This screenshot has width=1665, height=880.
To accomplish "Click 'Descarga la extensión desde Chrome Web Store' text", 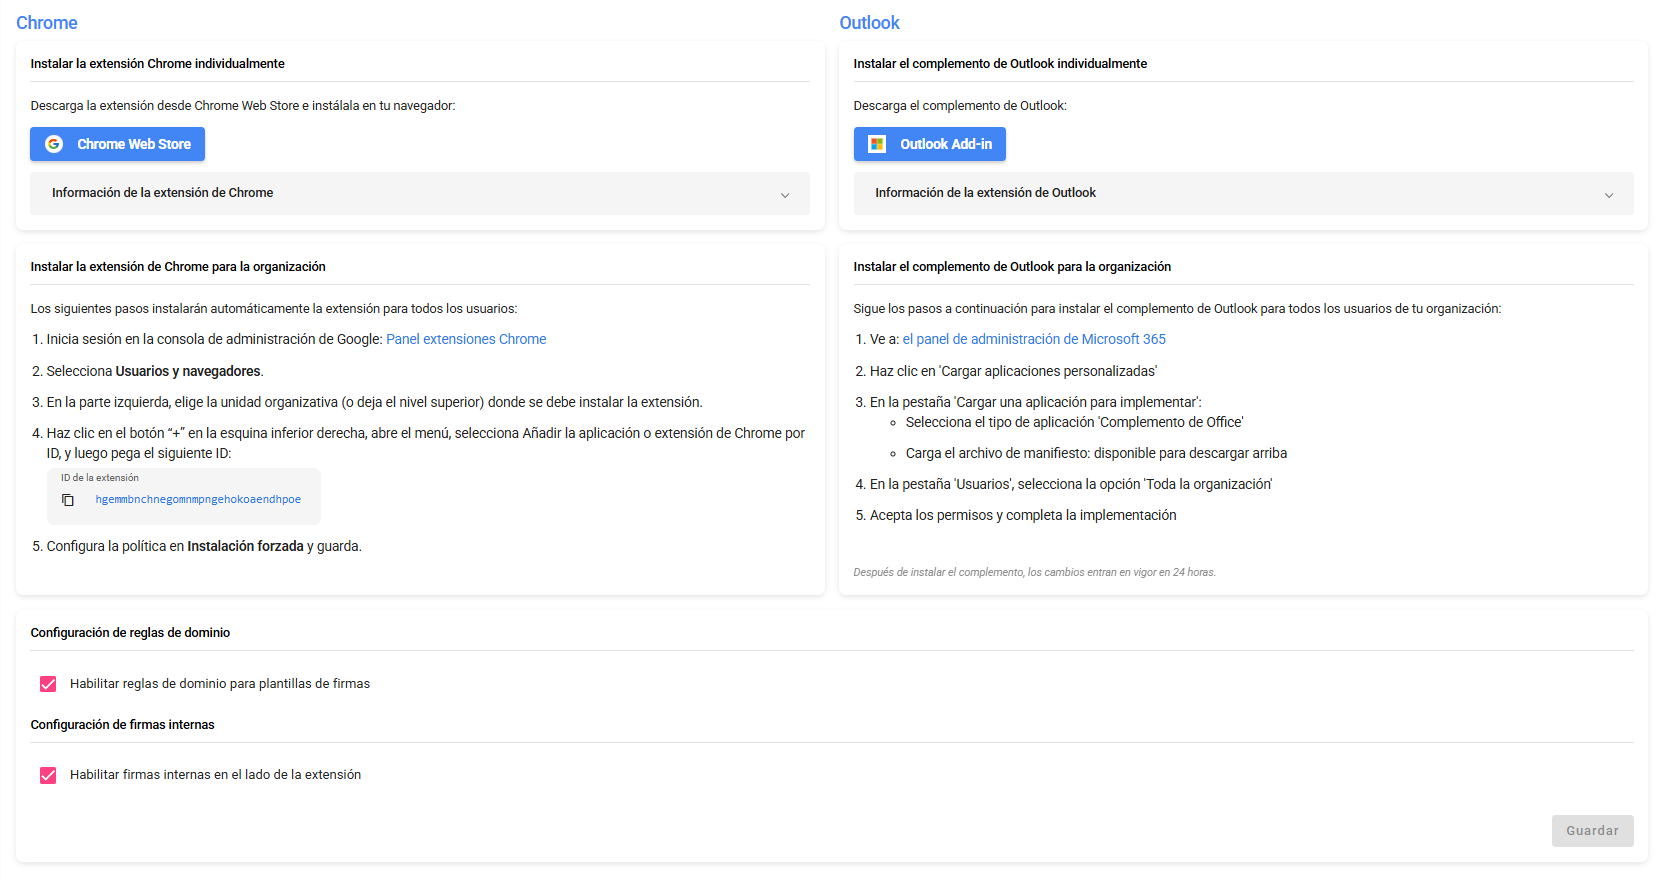I will point(243,106).
